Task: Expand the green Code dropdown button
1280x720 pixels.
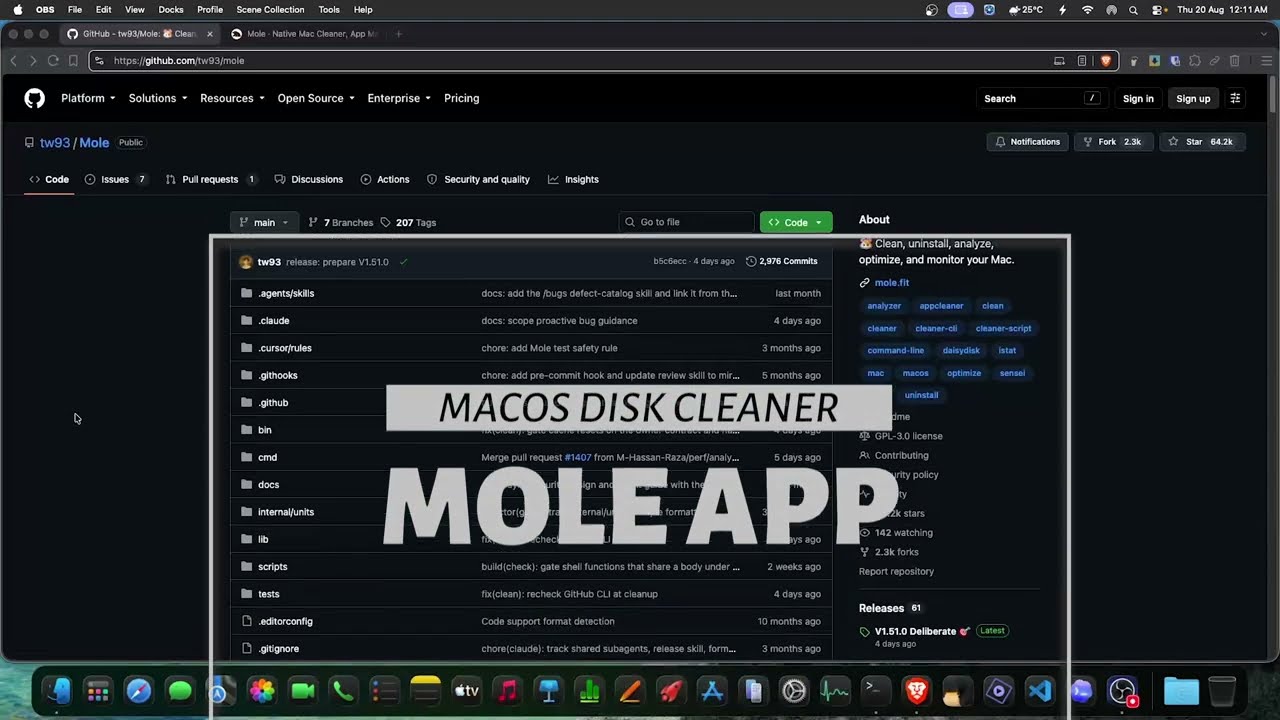Action: (x=796, y=222)
